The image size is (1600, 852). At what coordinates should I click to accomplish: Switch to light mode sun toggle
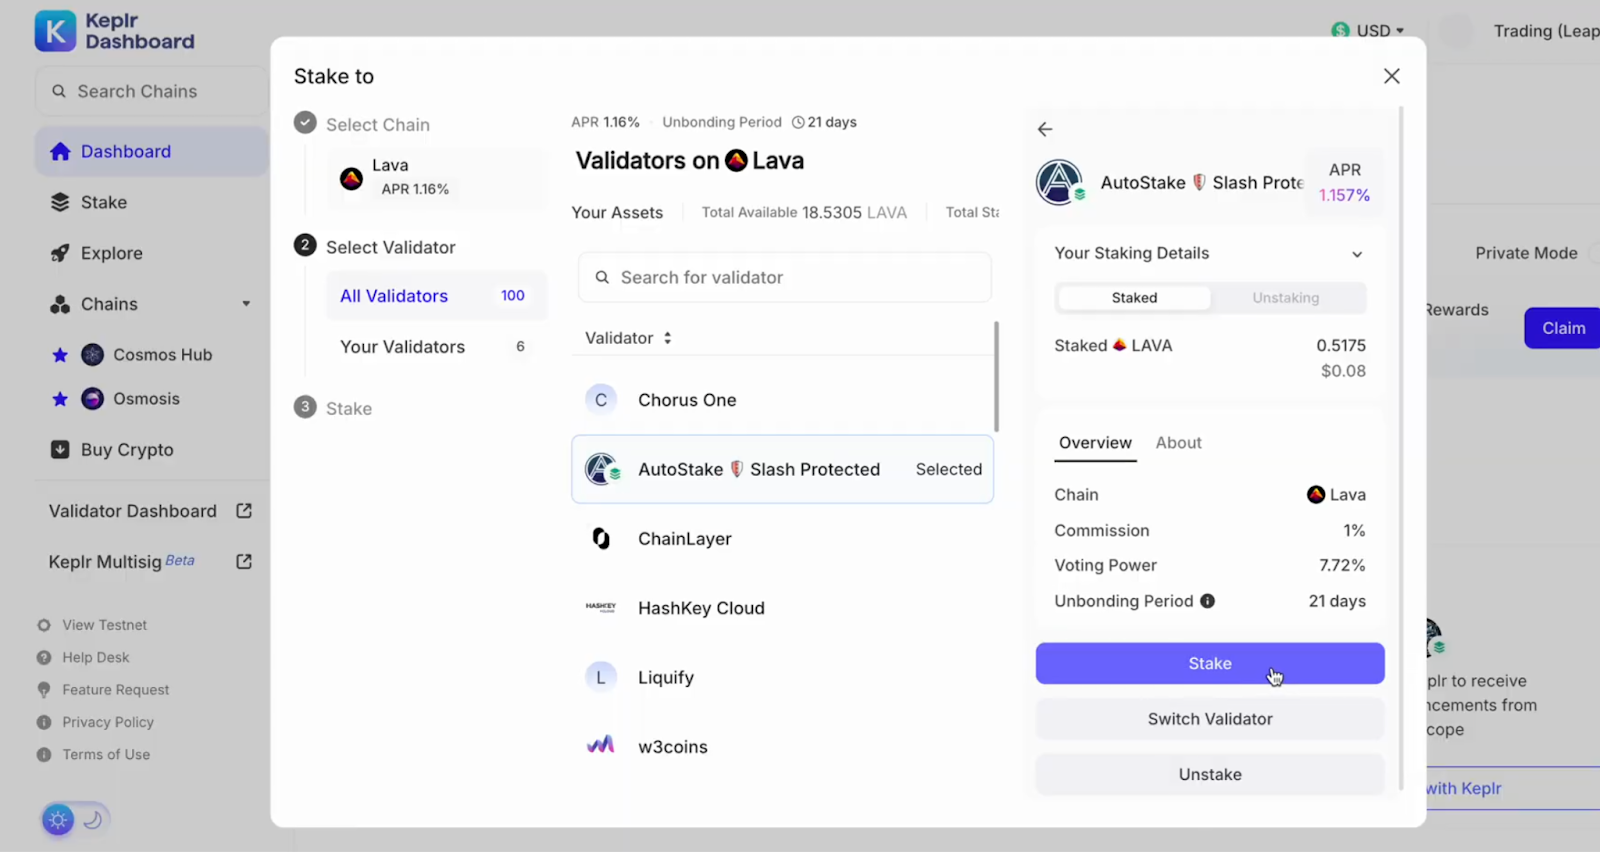click(x=58, y=820)
